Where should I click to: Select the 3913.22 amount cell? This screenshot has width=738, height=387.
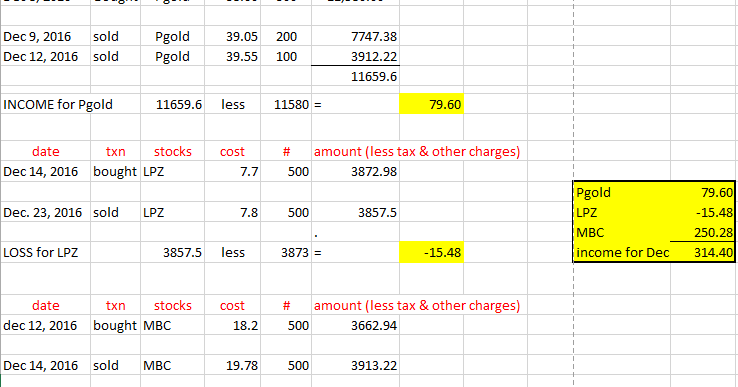click(x=355, y=365)
